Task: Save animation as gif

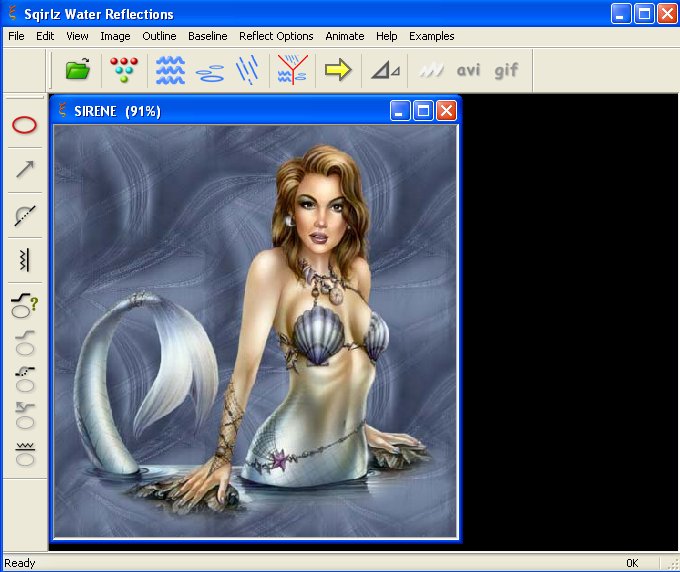Action: [506, 70]
